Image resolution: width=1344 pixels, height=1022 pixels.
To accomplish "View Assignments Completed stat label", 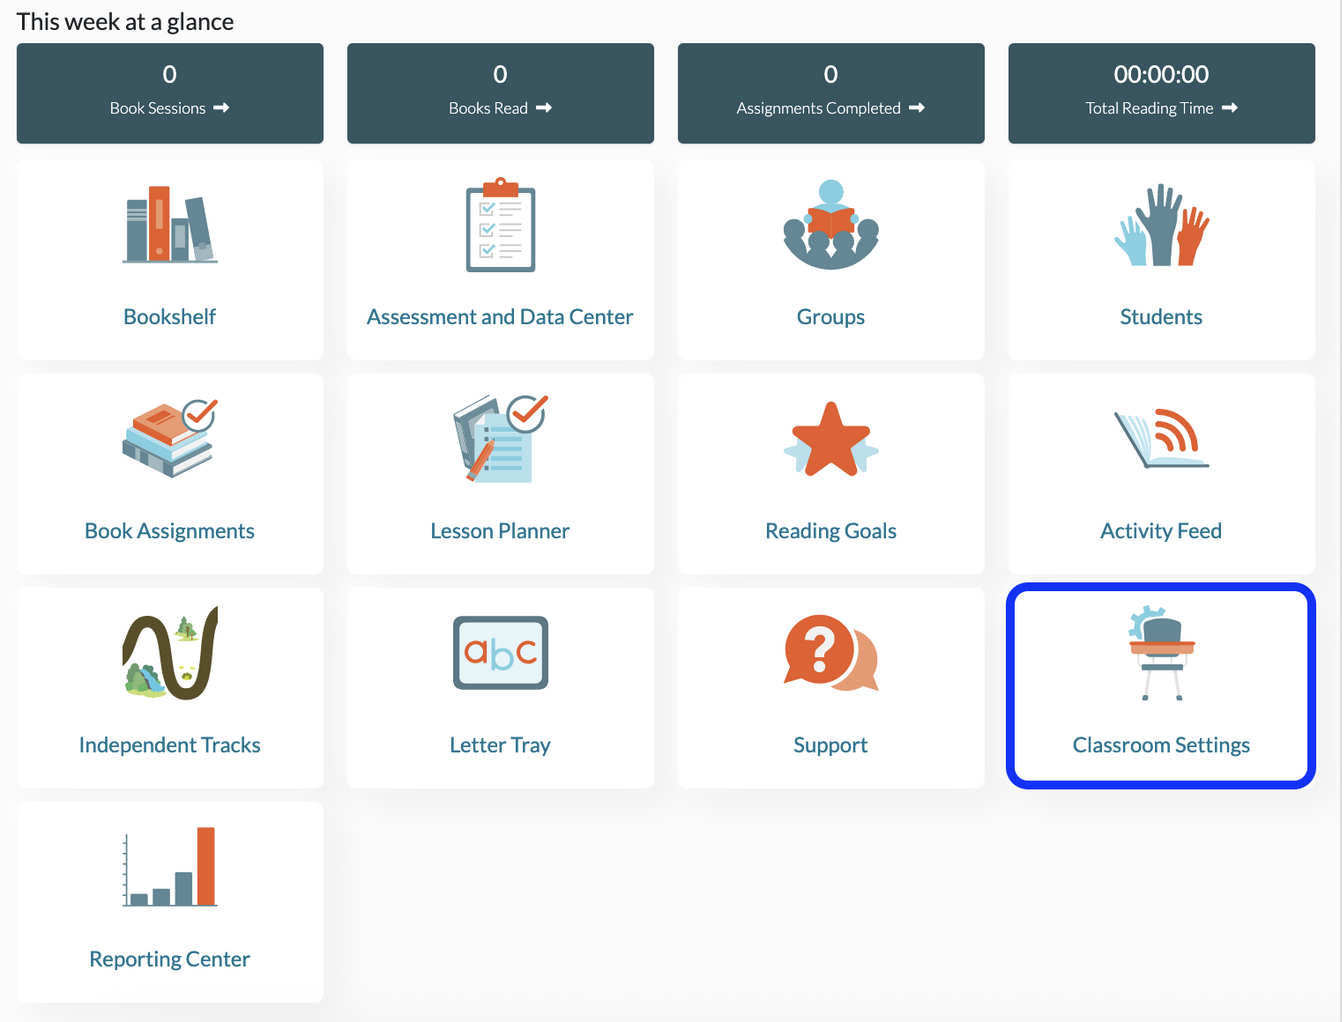I will tap(818, 108).
